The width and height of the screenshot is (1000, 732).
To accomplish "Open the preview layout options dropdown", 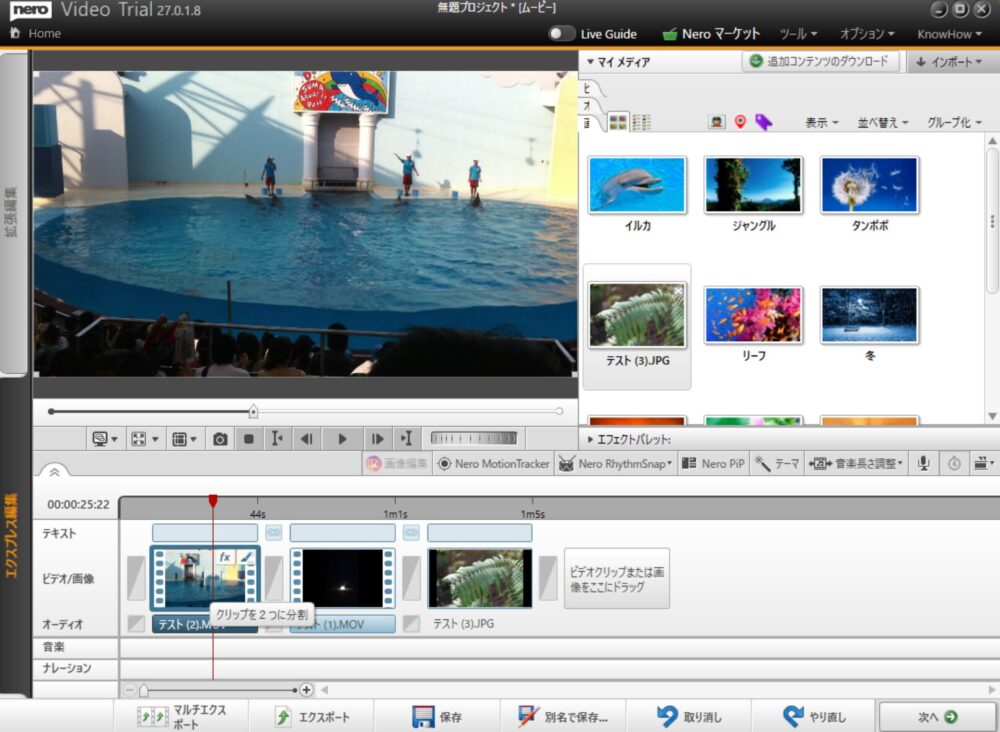I will pyautogui.click(x=184, y=439).
